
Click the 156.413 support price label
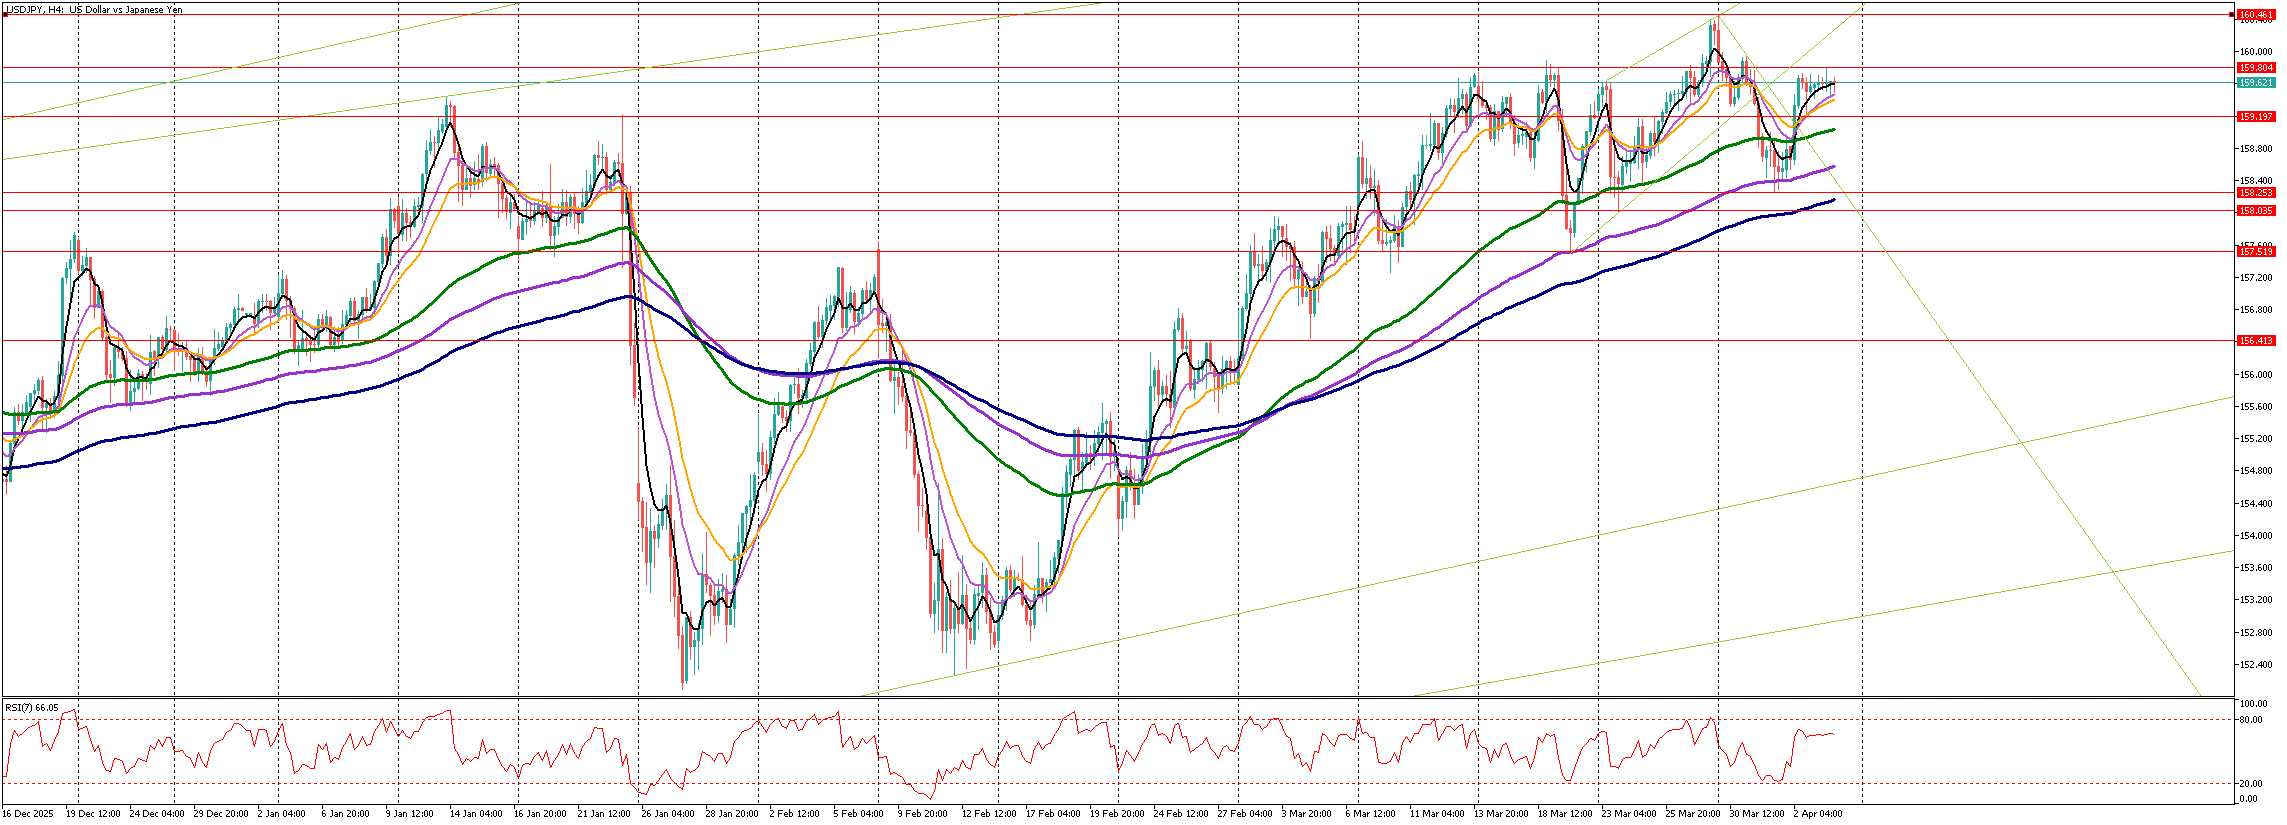coord(2256,341)
